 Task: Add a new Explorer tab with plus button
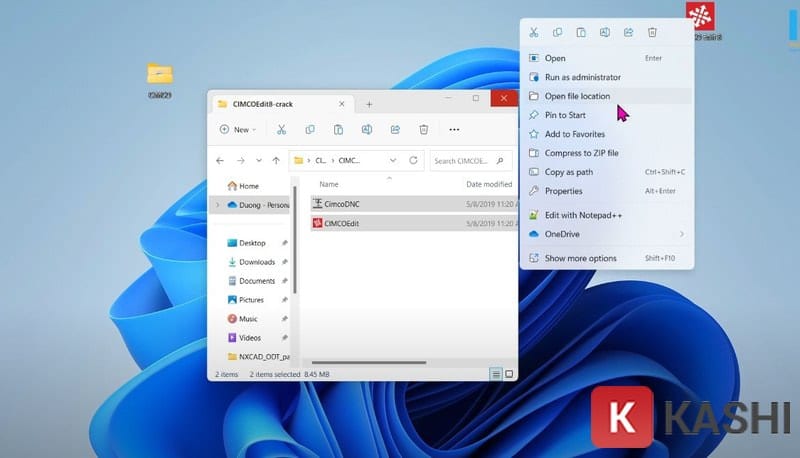(x=369, y=103)
